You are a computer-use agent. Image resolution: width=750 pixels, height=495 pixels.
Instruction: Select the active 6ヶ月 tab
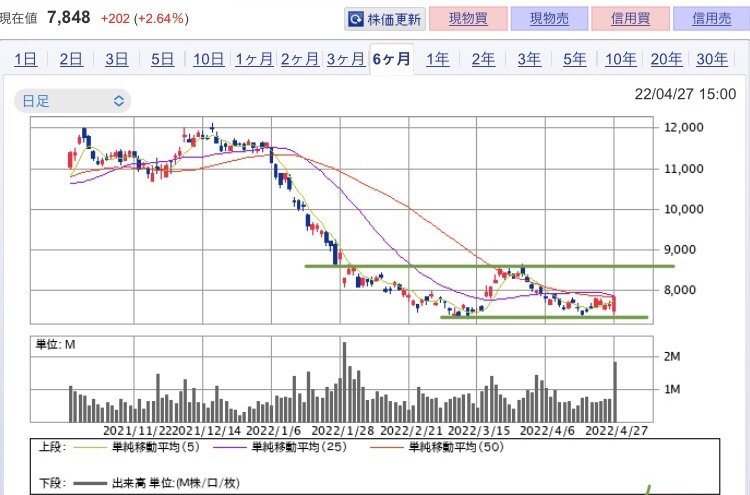[391, 59]
